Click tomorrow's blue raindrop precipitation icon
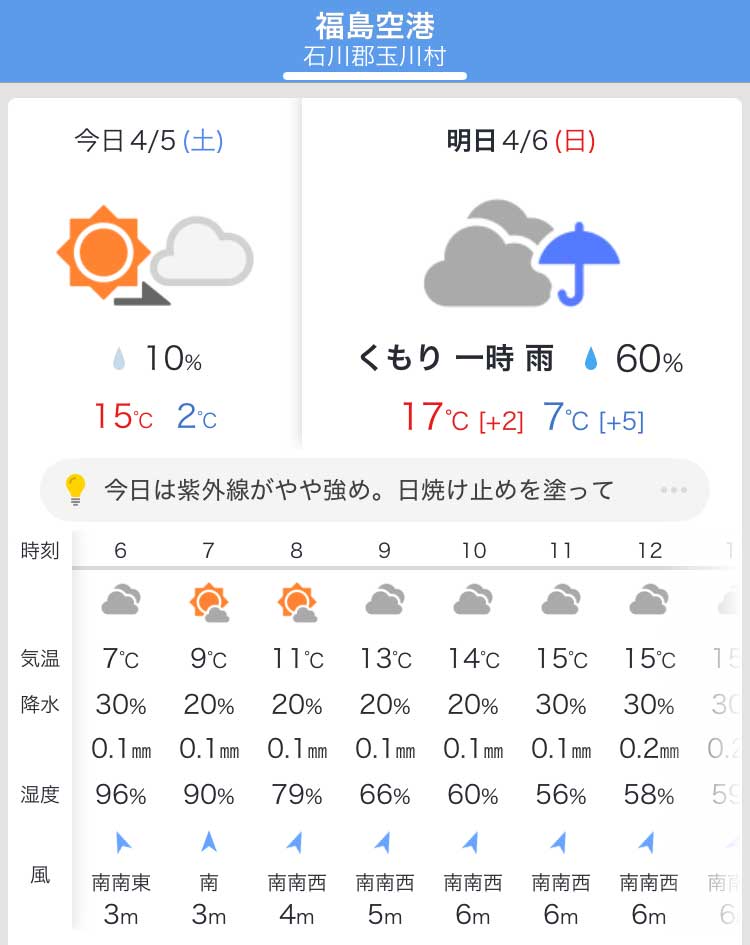Image resolution: width=750 pixels, height=945 pixels. (x=591, y=359)
